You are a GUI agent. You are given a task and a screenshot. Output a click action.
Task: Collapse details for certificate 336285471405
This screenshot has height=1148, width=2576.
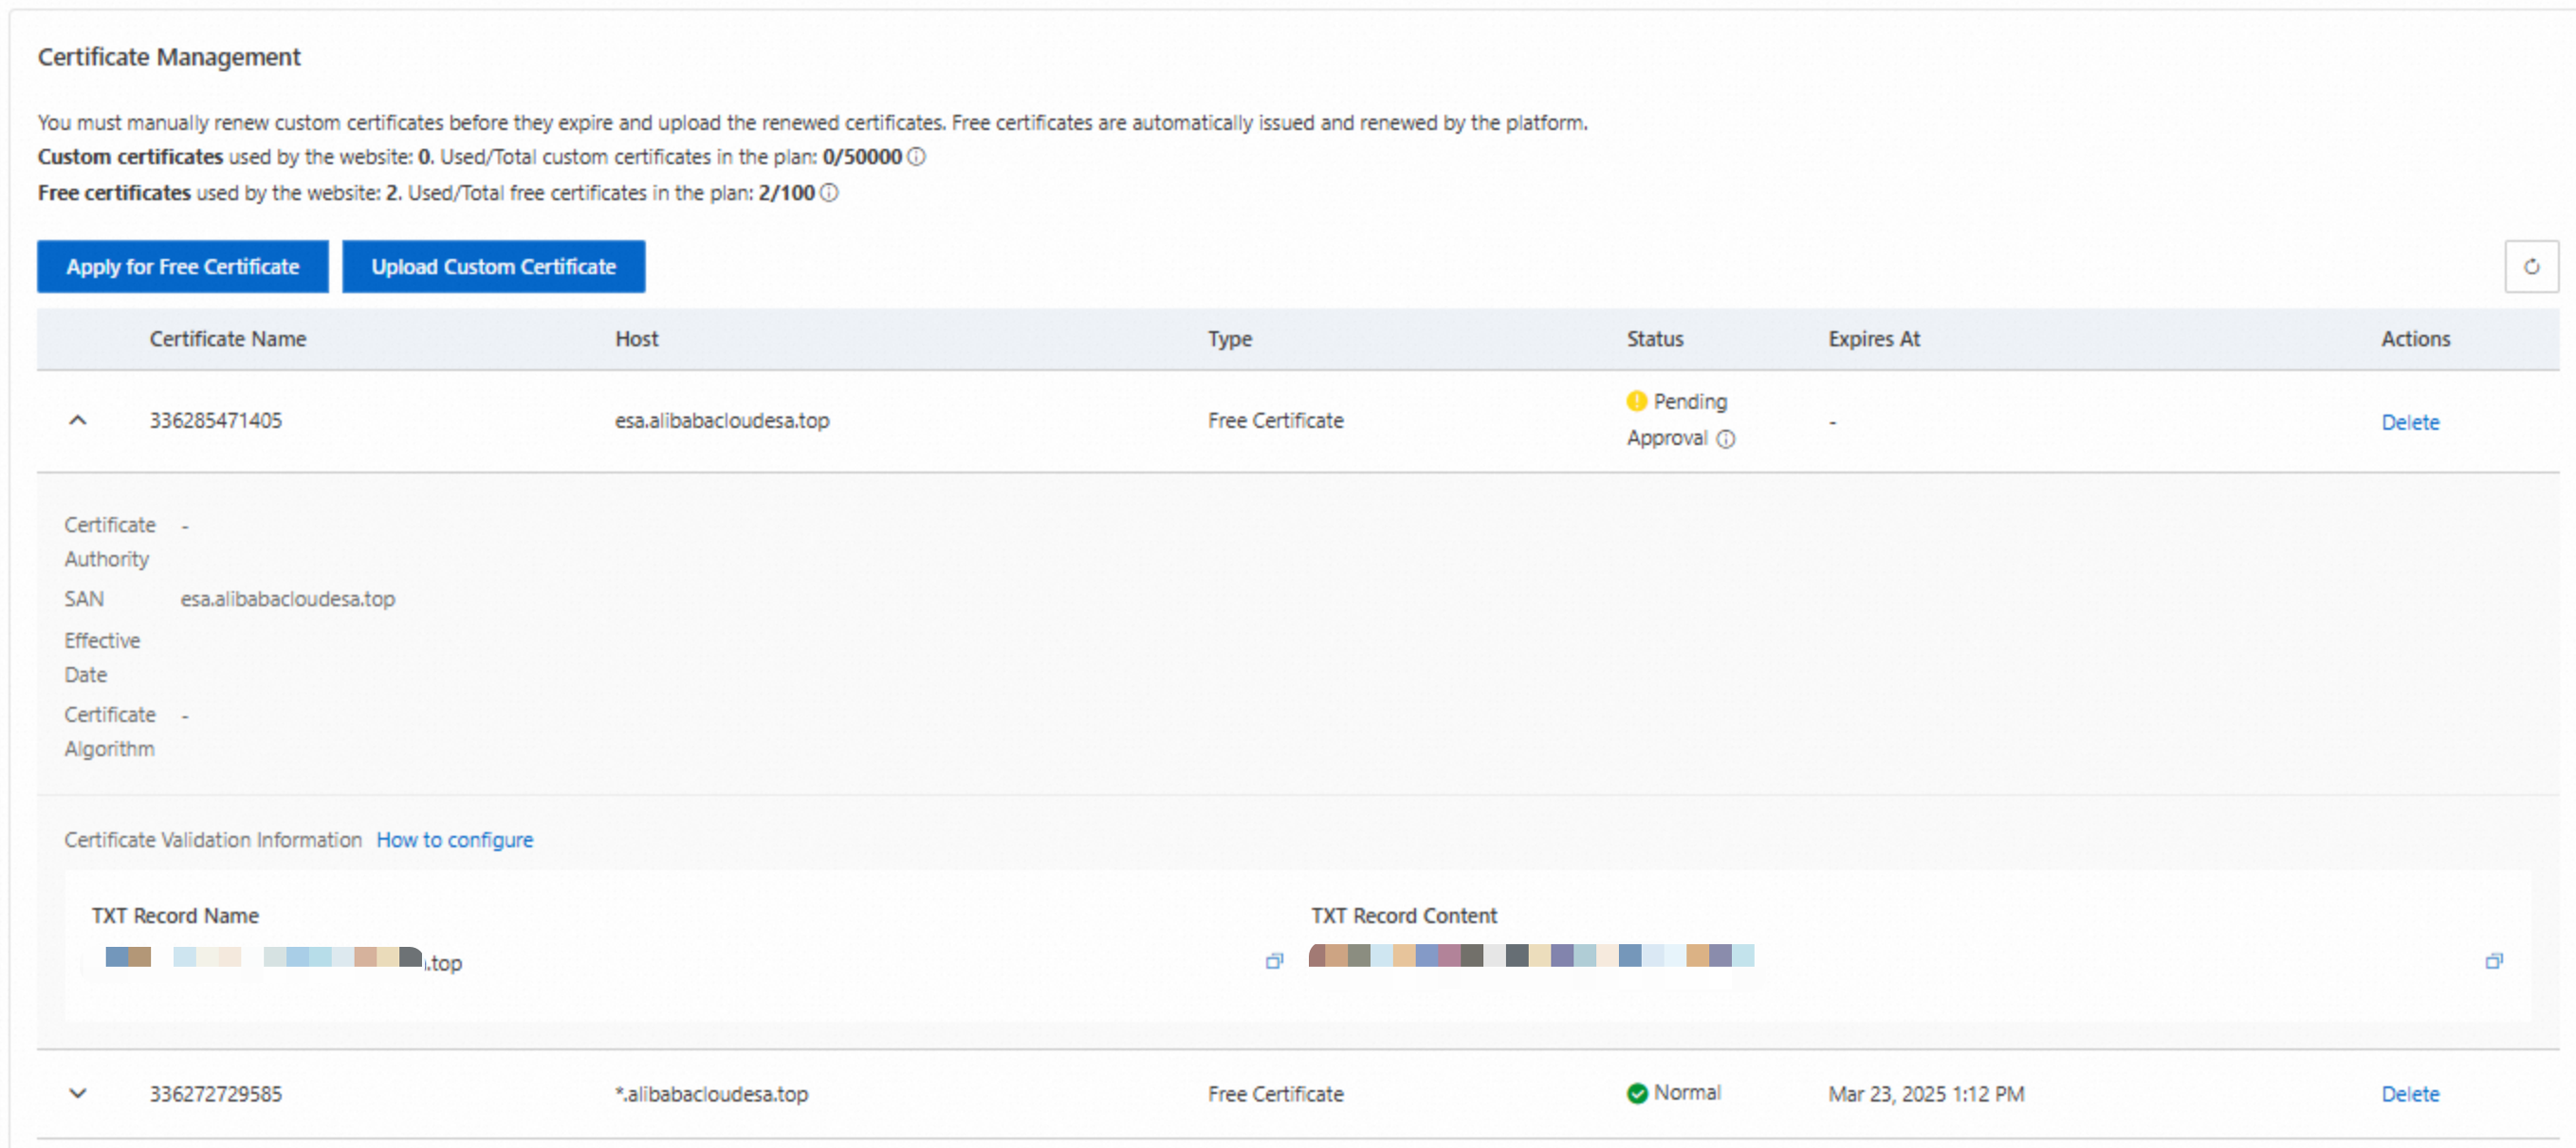(x=78, y=420)
